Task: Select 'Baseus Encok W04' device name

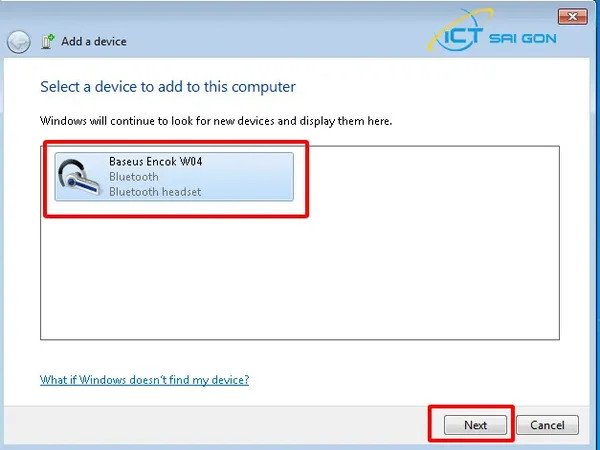Action: 155,161
